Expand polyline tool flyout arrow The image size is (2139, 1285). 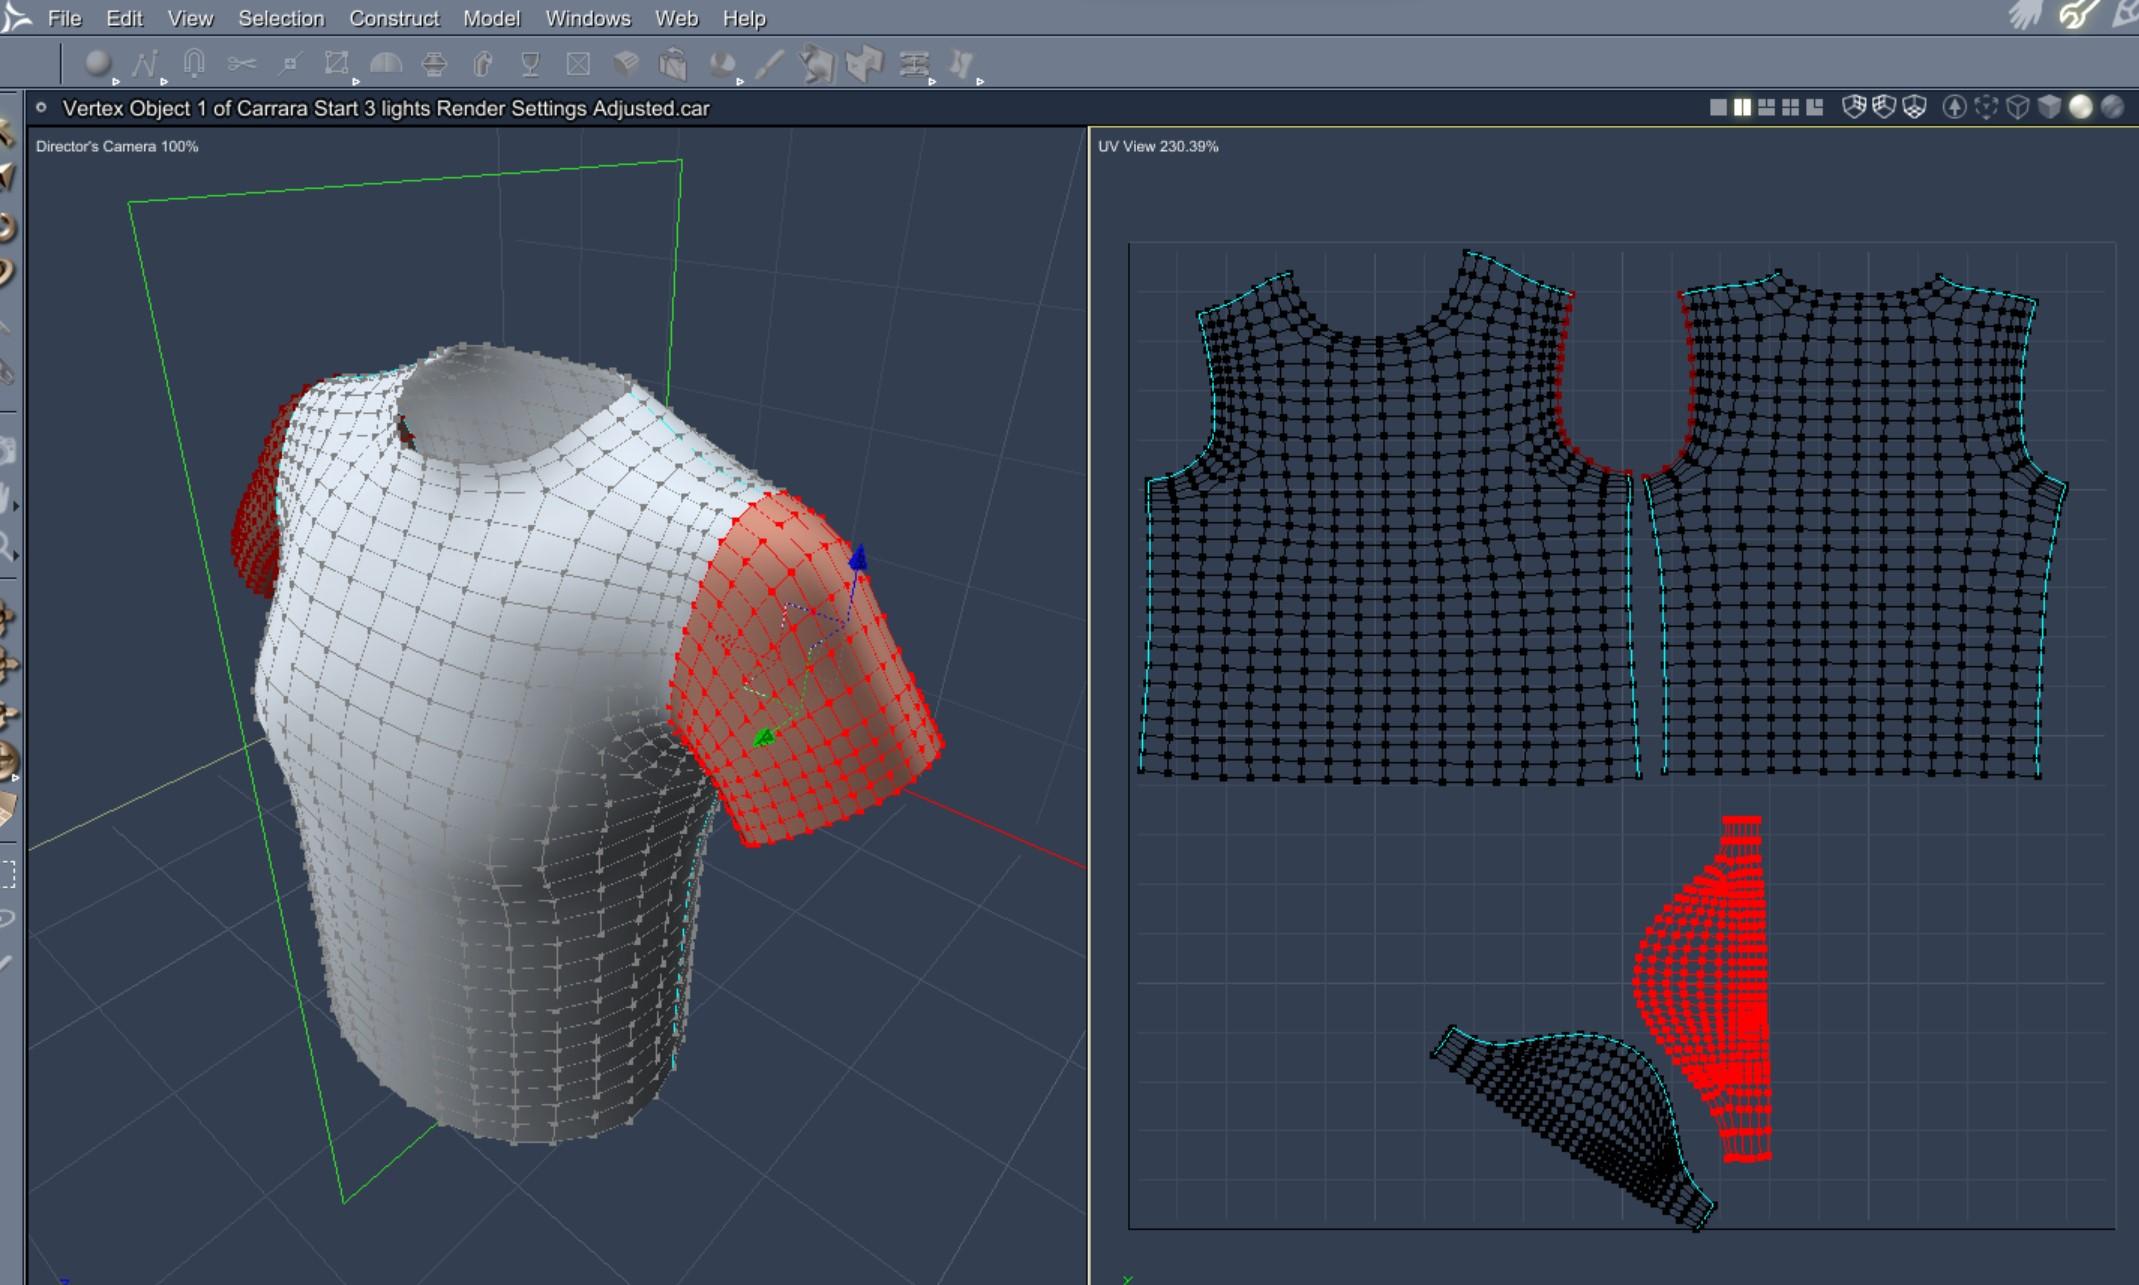tap(164, 82)
